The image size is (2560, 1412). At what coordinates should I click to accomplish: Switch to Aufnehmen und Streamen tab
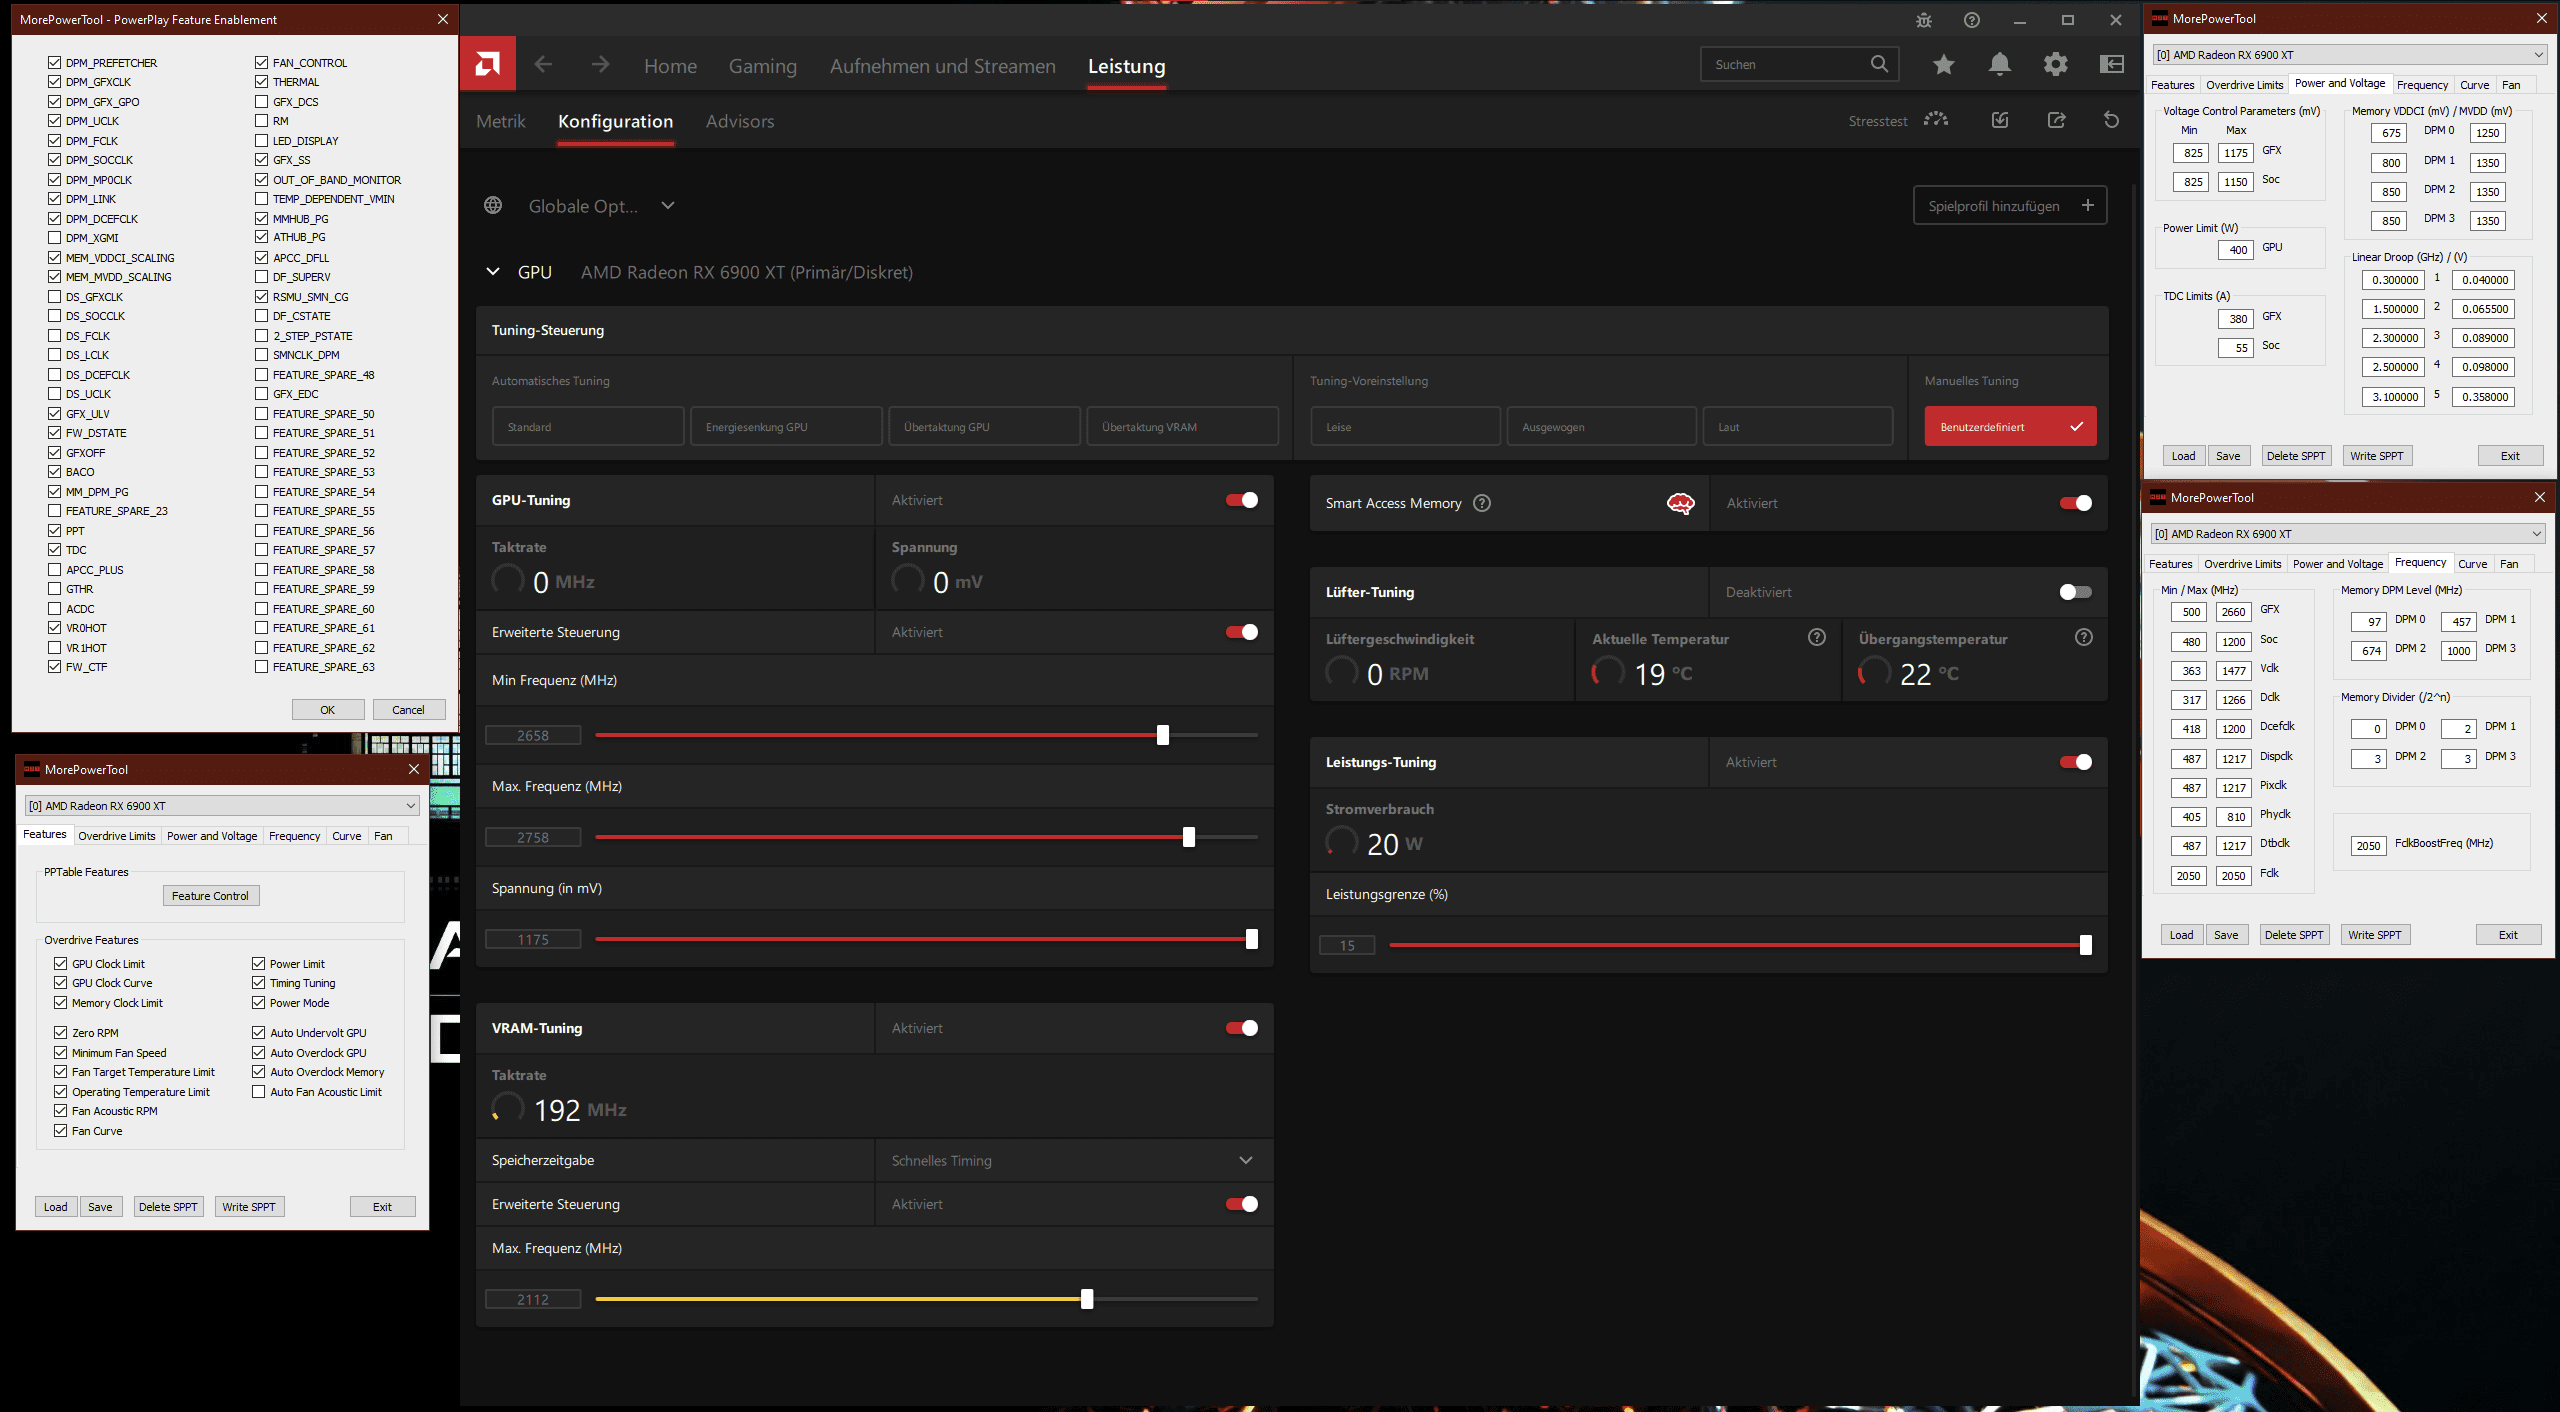coord(943,66)
